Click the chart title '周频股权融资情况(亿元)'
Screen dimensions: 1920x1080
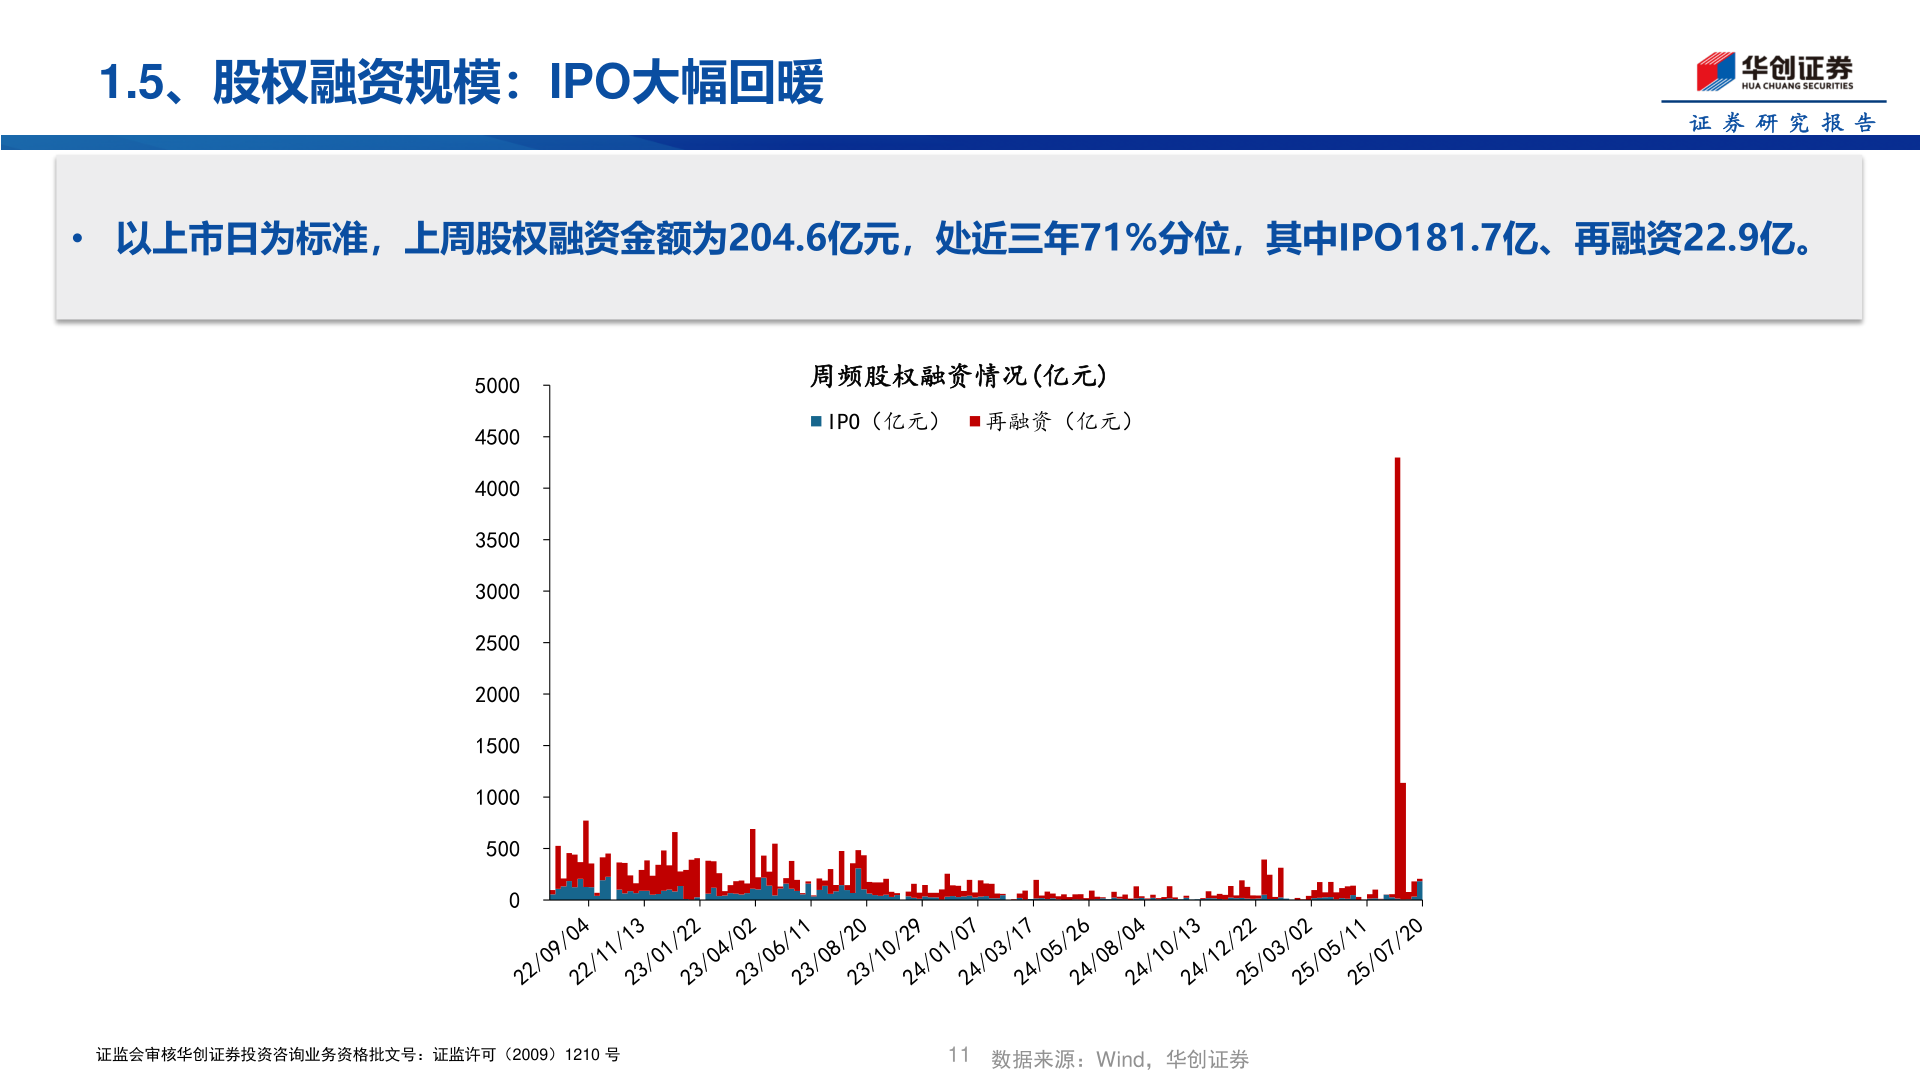point(958,376)
